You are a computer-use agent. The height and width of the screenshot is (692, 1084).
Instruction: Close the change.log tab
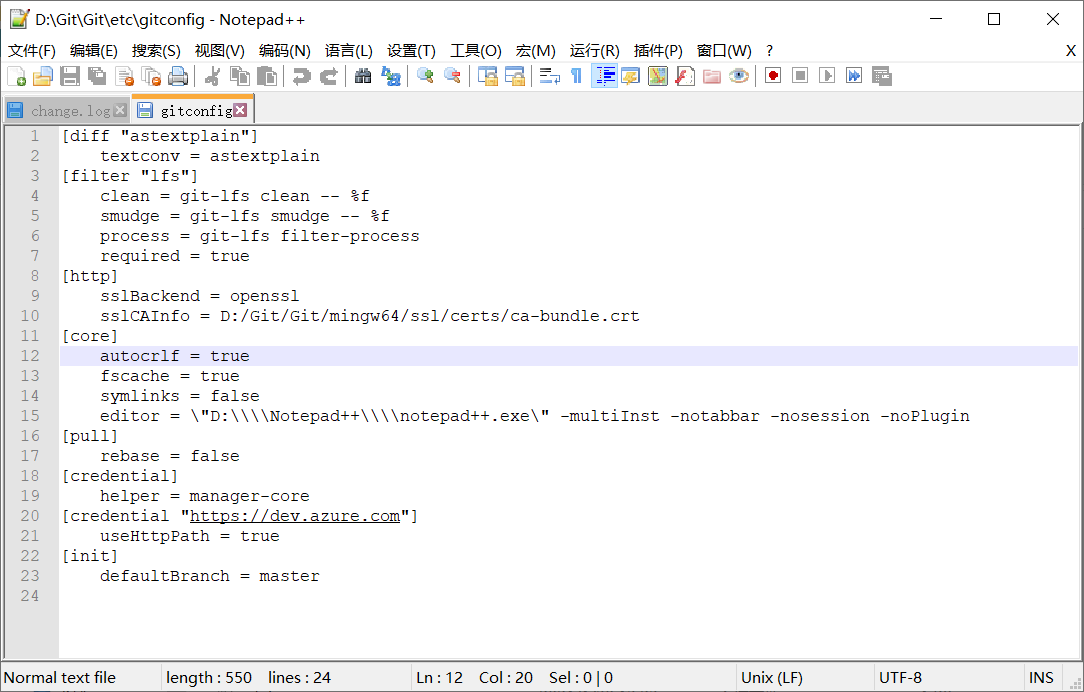(120, 110)
